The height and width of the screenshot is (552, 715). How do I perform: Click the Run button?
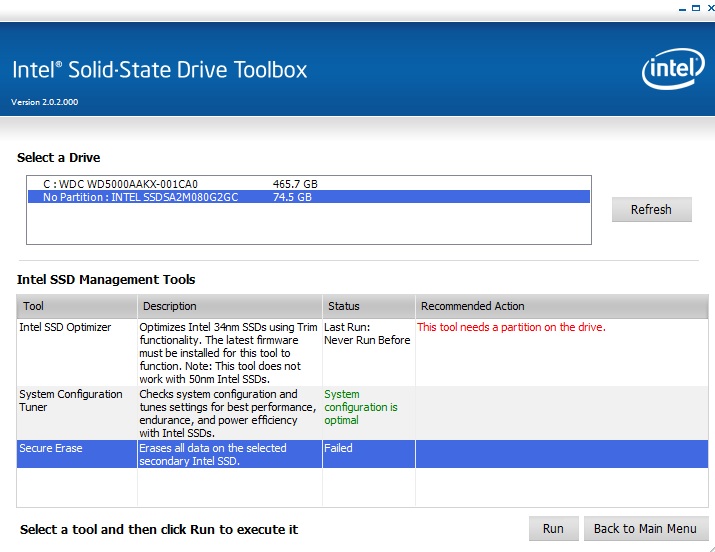click(x=553, y=528)
